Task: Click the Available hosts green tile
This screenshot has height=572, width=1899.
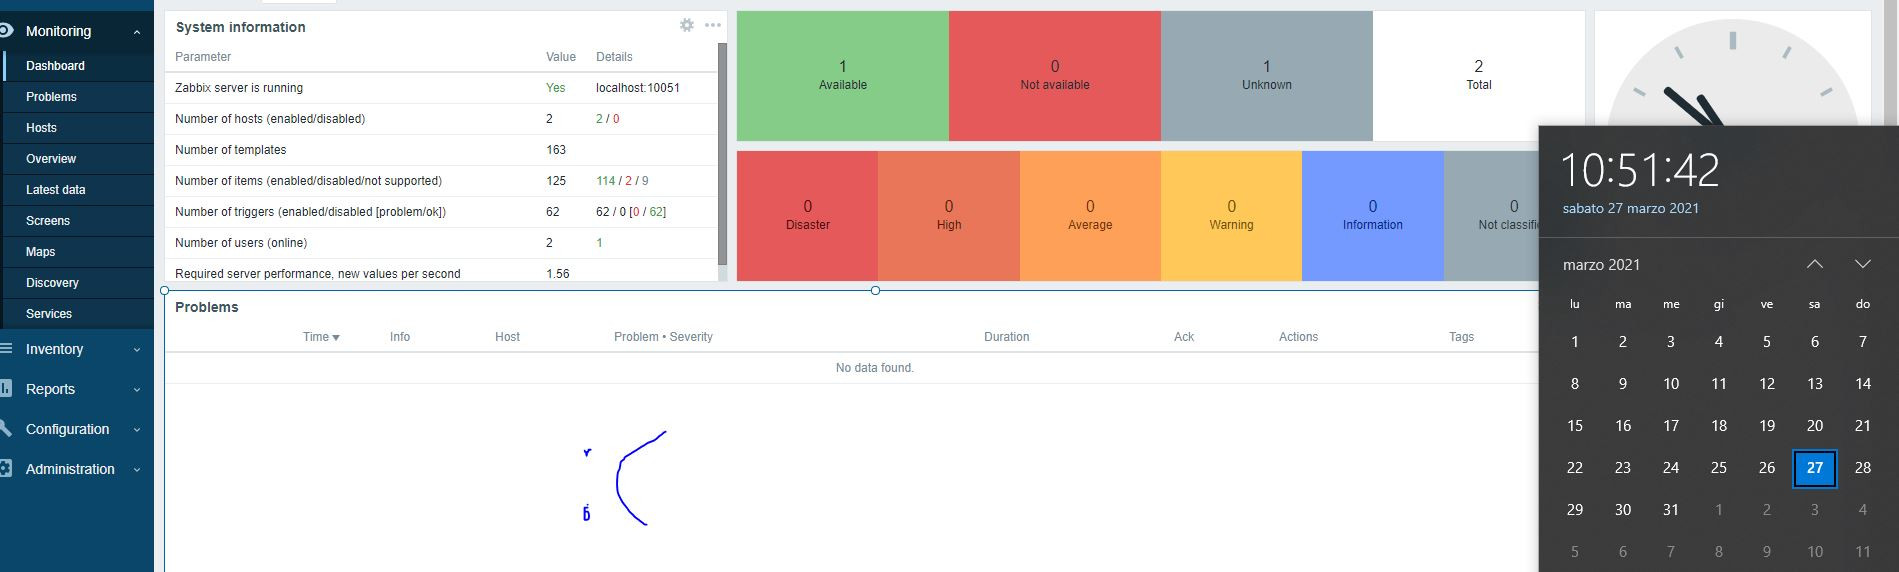Action: 843,76
